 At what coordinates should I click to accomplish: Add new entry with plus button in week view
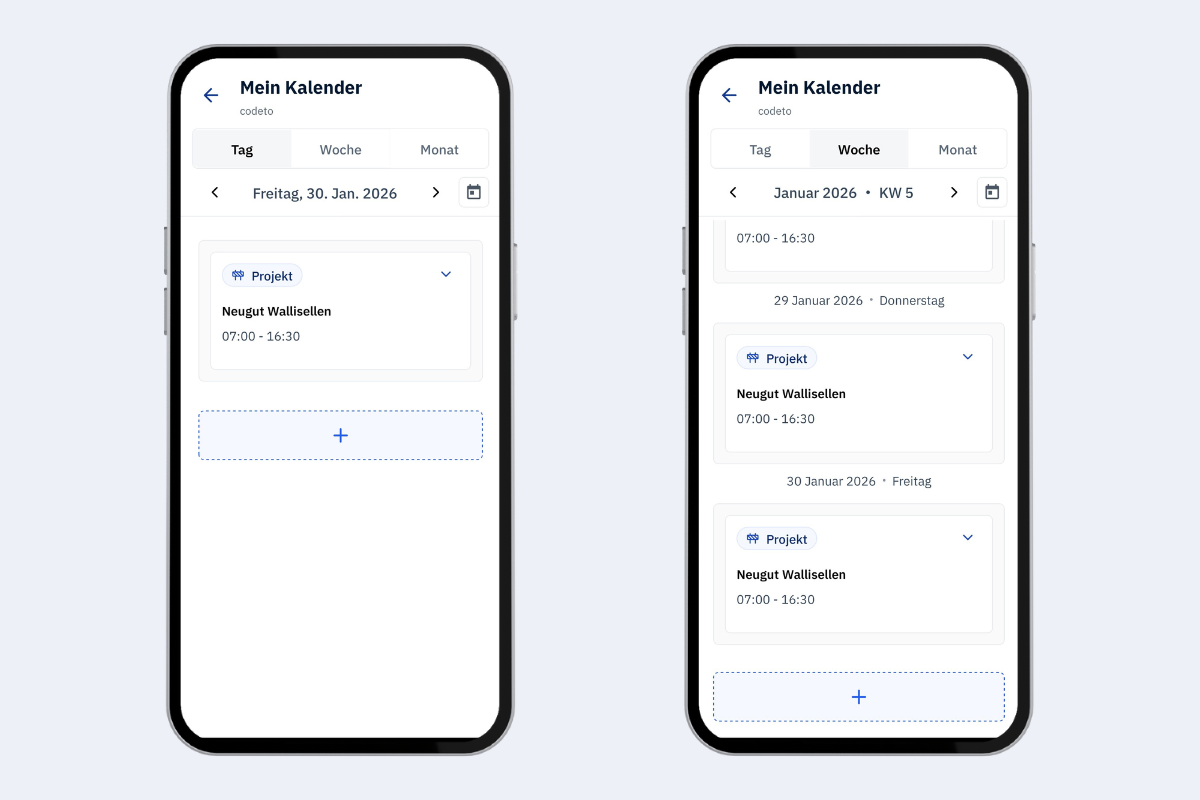point(858,697)
